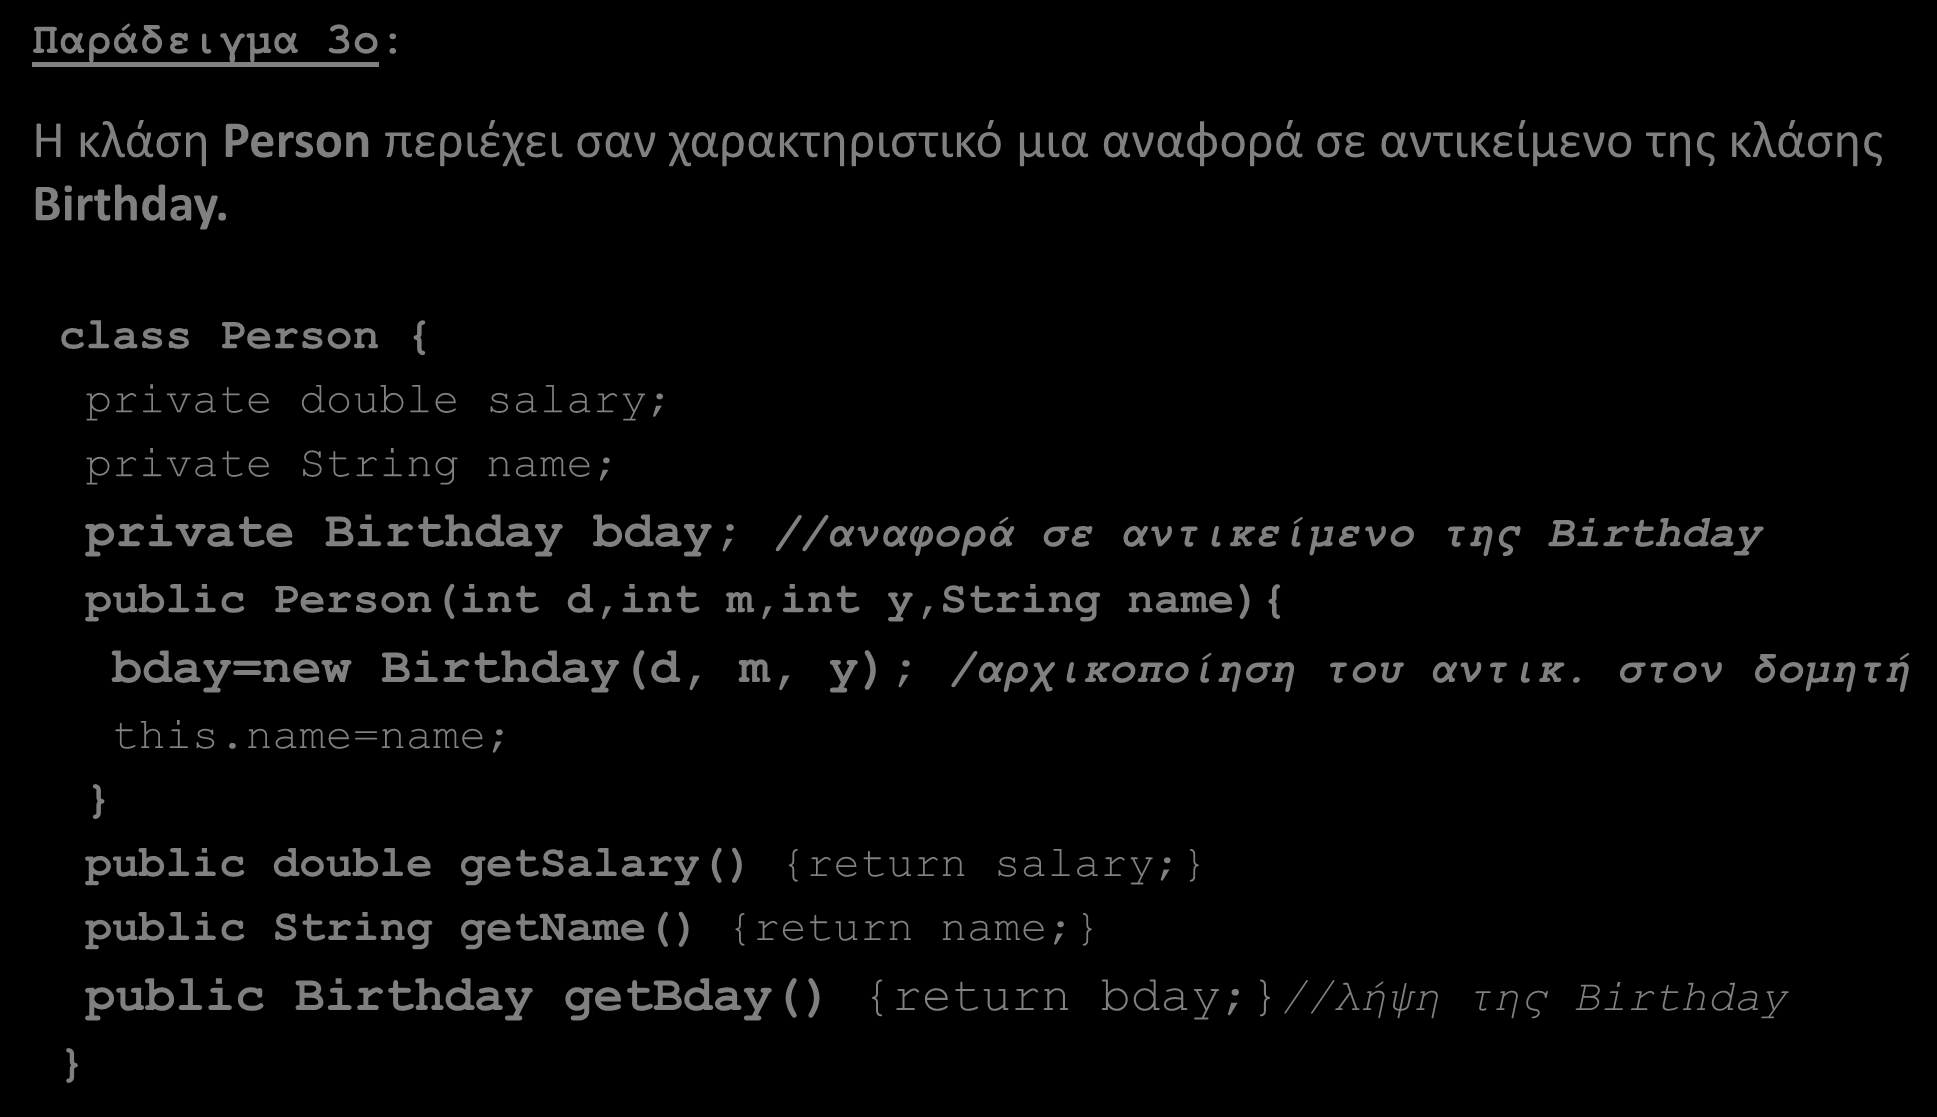Click the bday=new Birthday(d, m, y) statement
Viewport: 1937px width, 1117px height.
click(512, 669)
